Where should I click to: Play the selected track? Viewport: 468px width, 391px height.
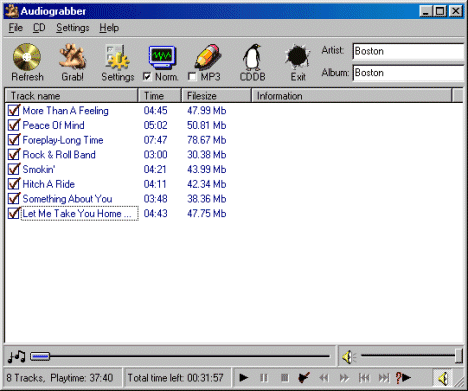pyautogui.click(x=244, y=378)
